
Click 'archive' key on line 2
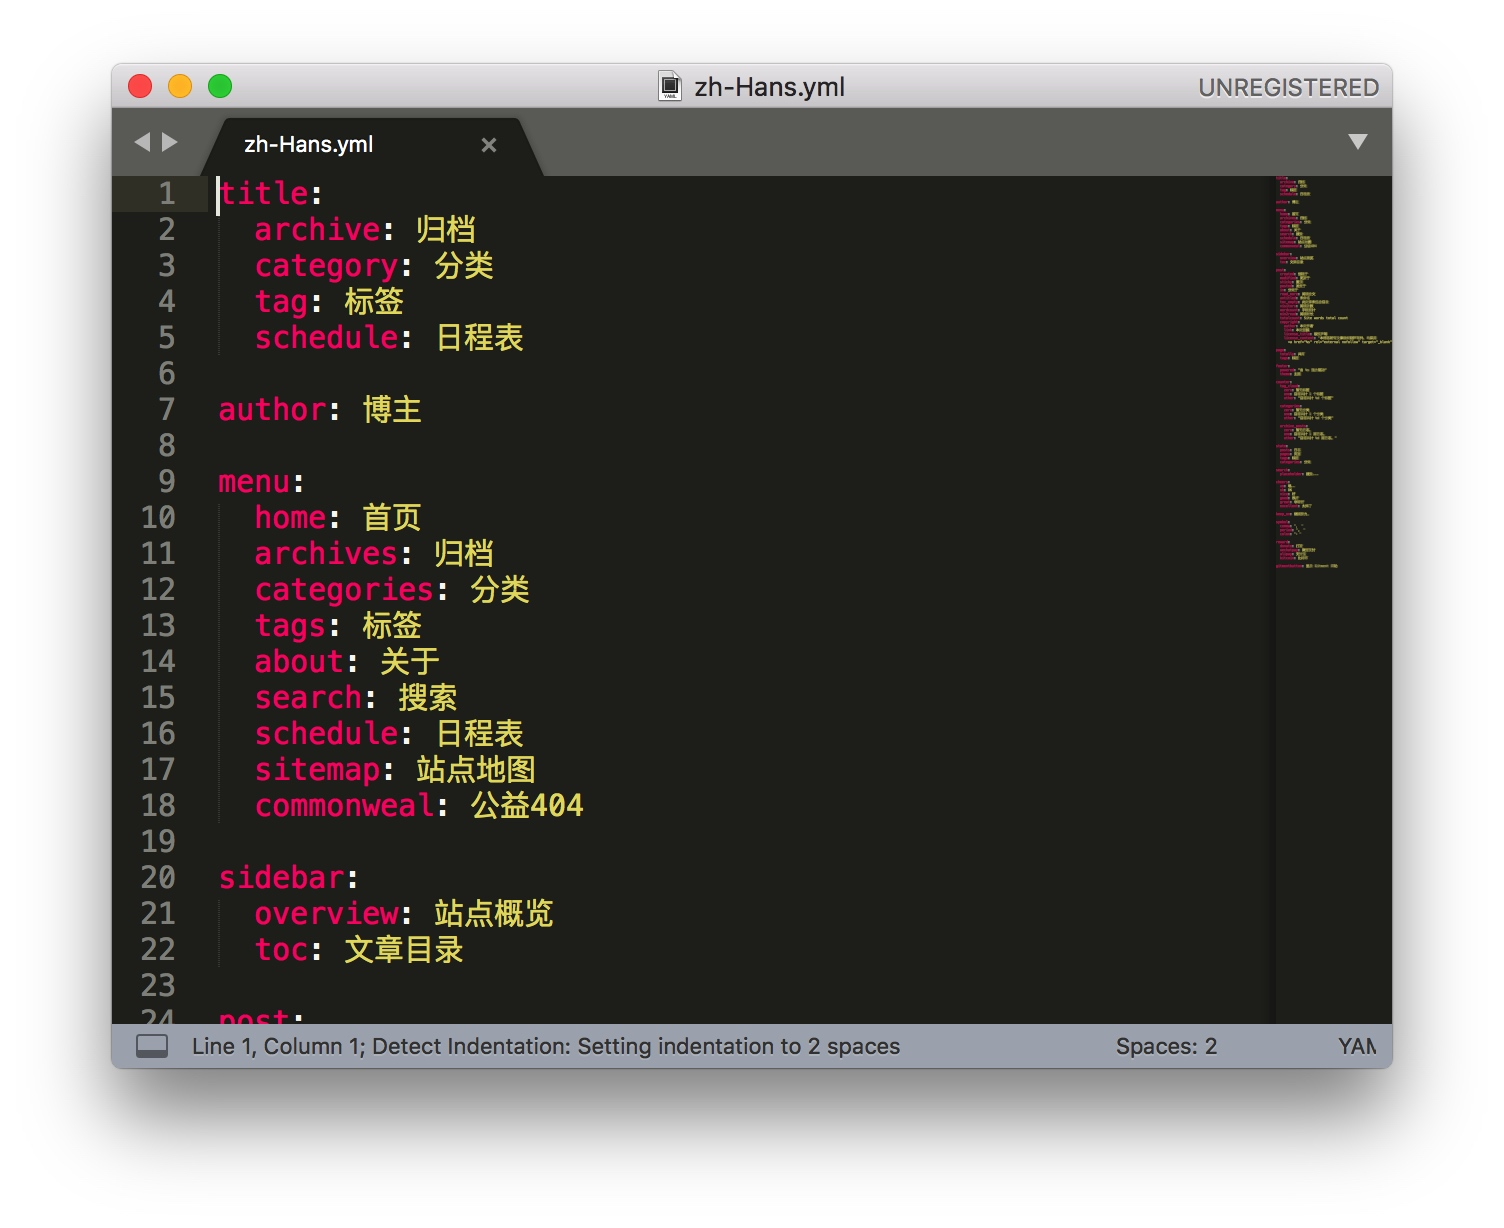[317, 229]
